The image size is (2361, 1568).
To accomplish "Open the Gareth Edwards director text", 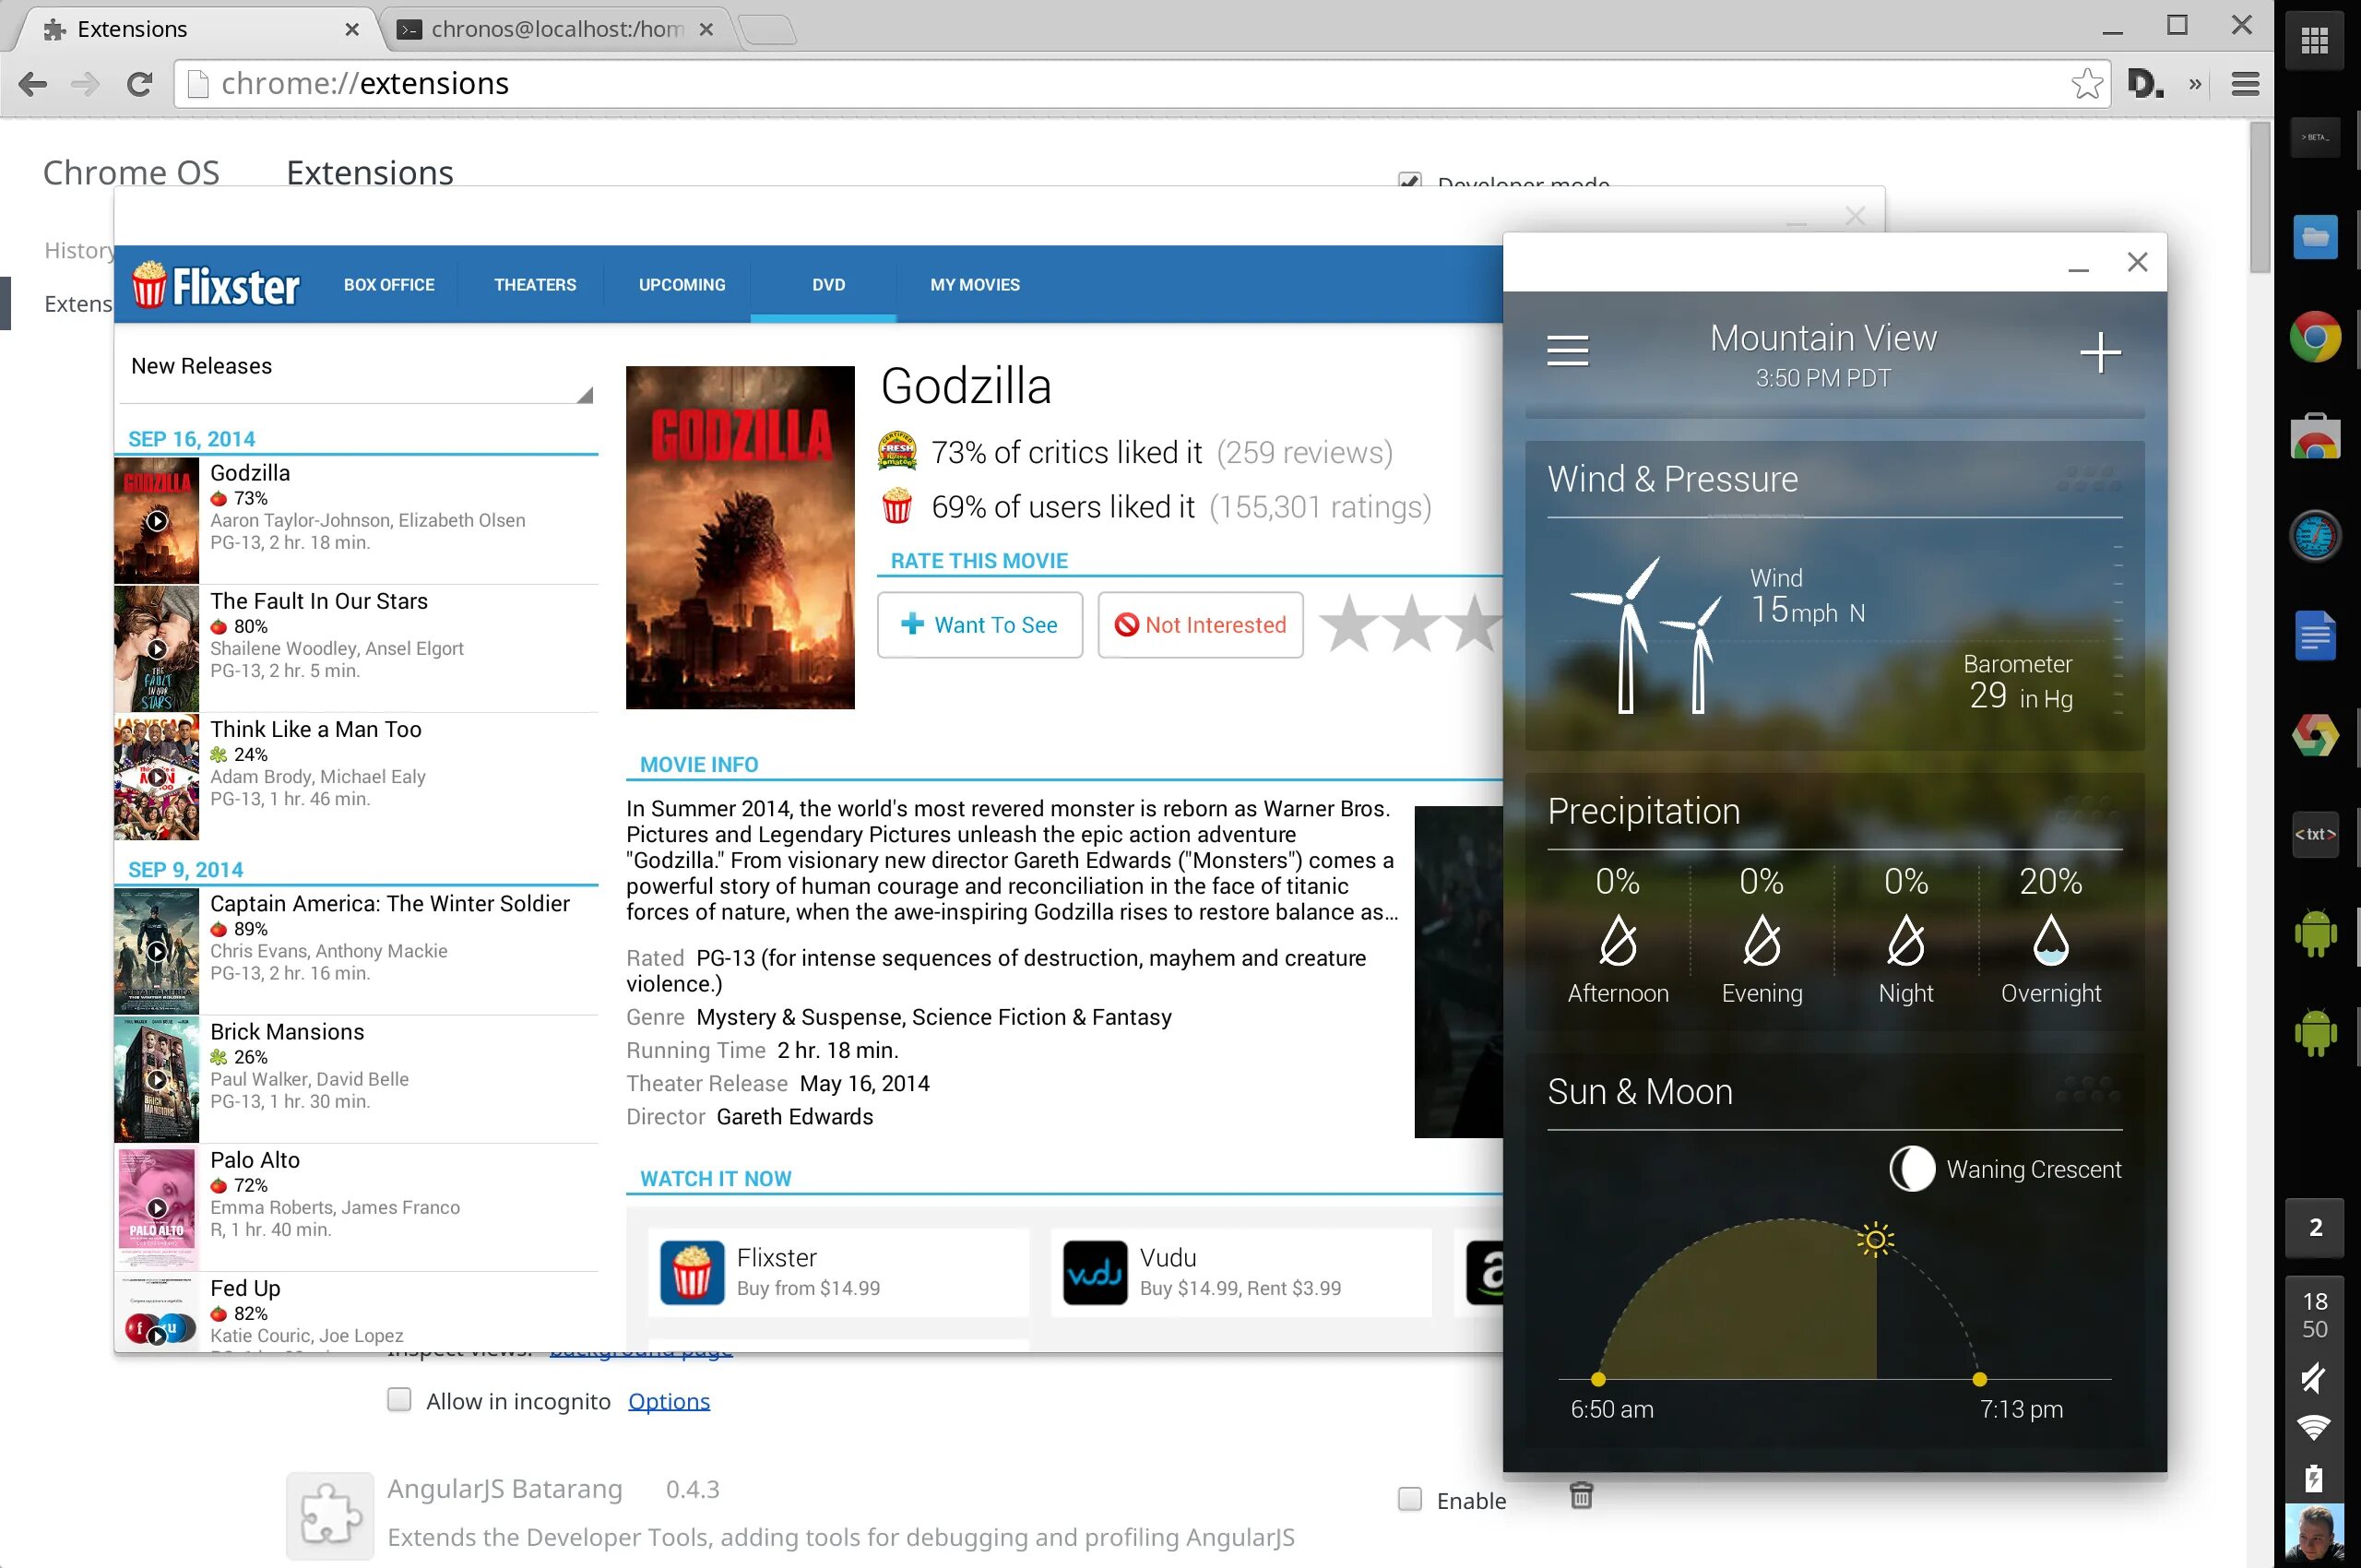I will coord(795,1117).
